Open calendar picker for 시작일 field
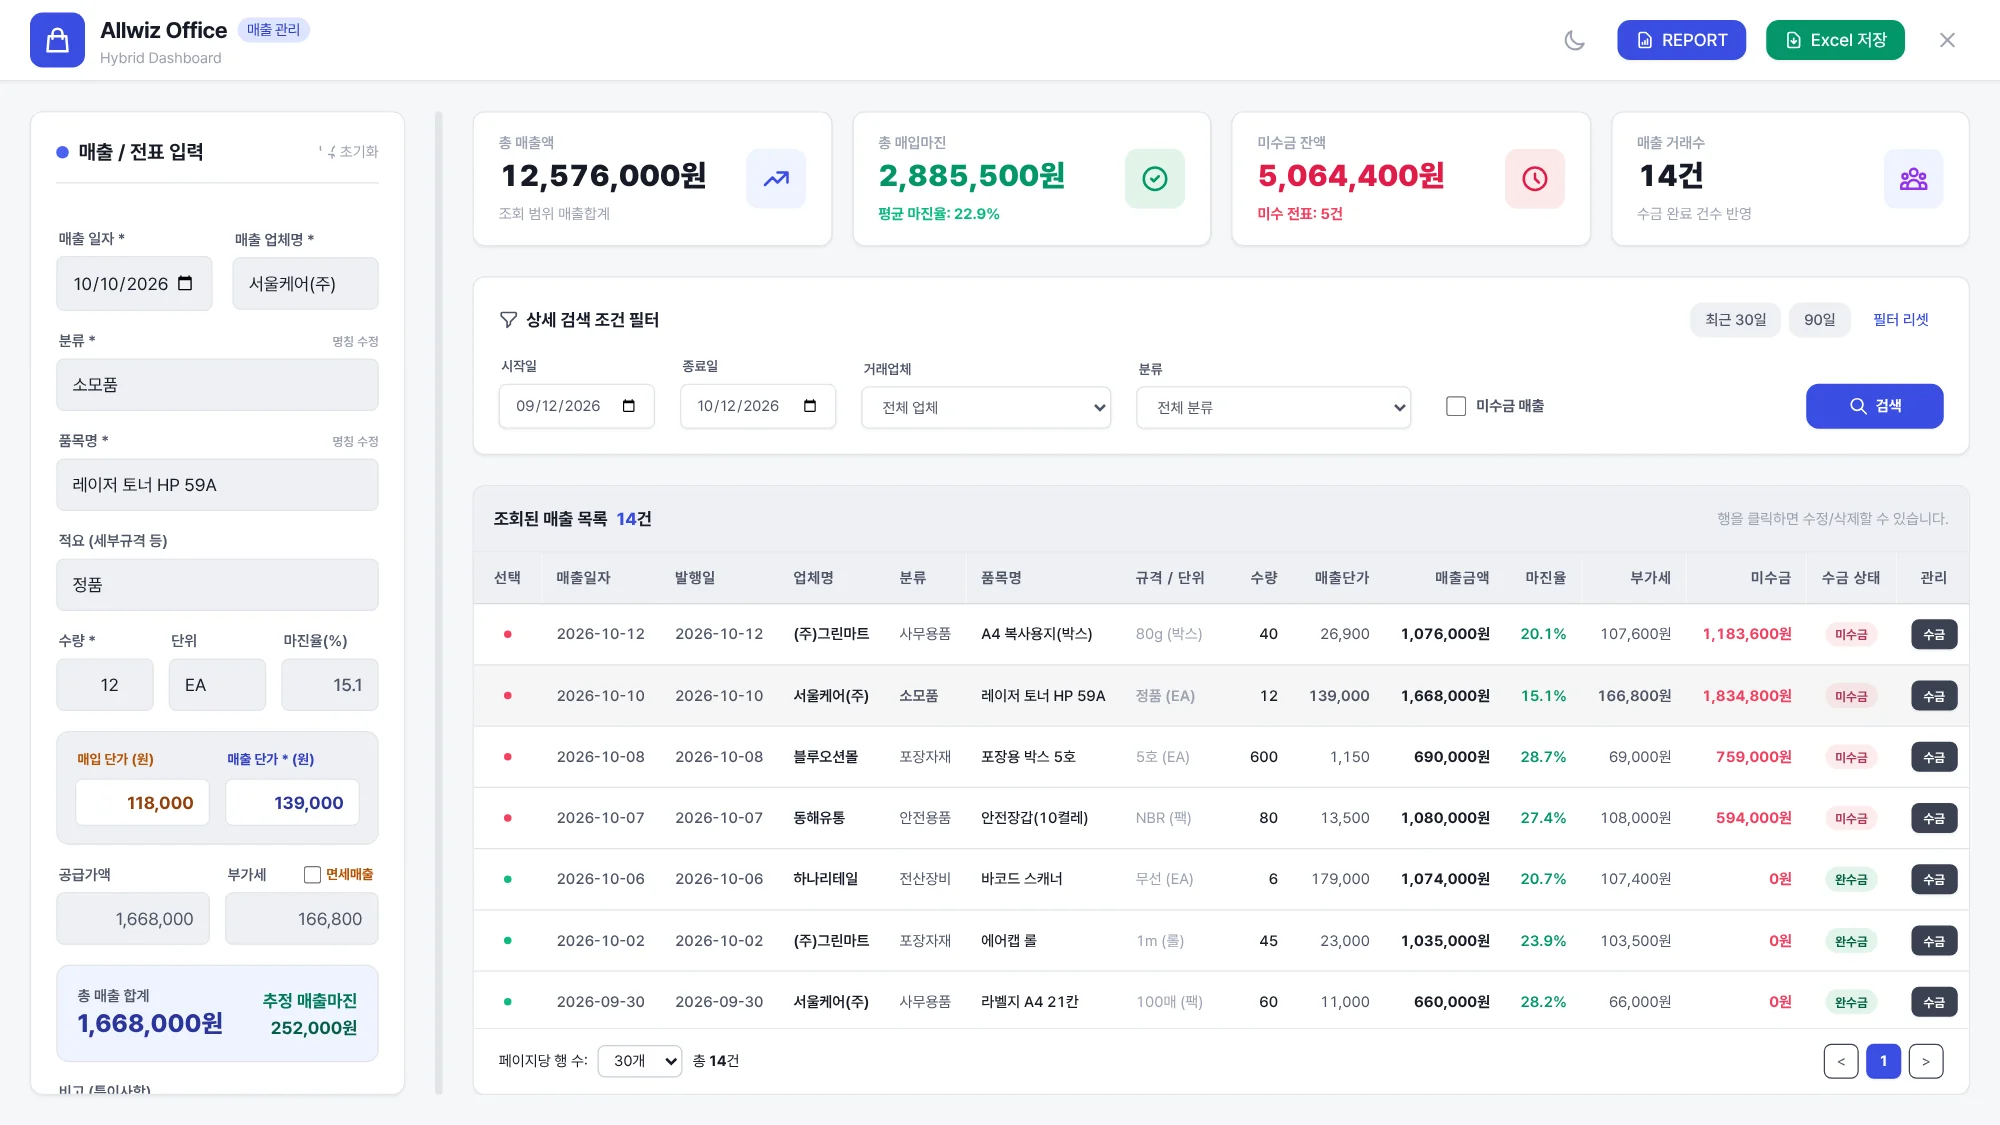The width and height of the screenshot is (2000, 1125). pos(629,406)
